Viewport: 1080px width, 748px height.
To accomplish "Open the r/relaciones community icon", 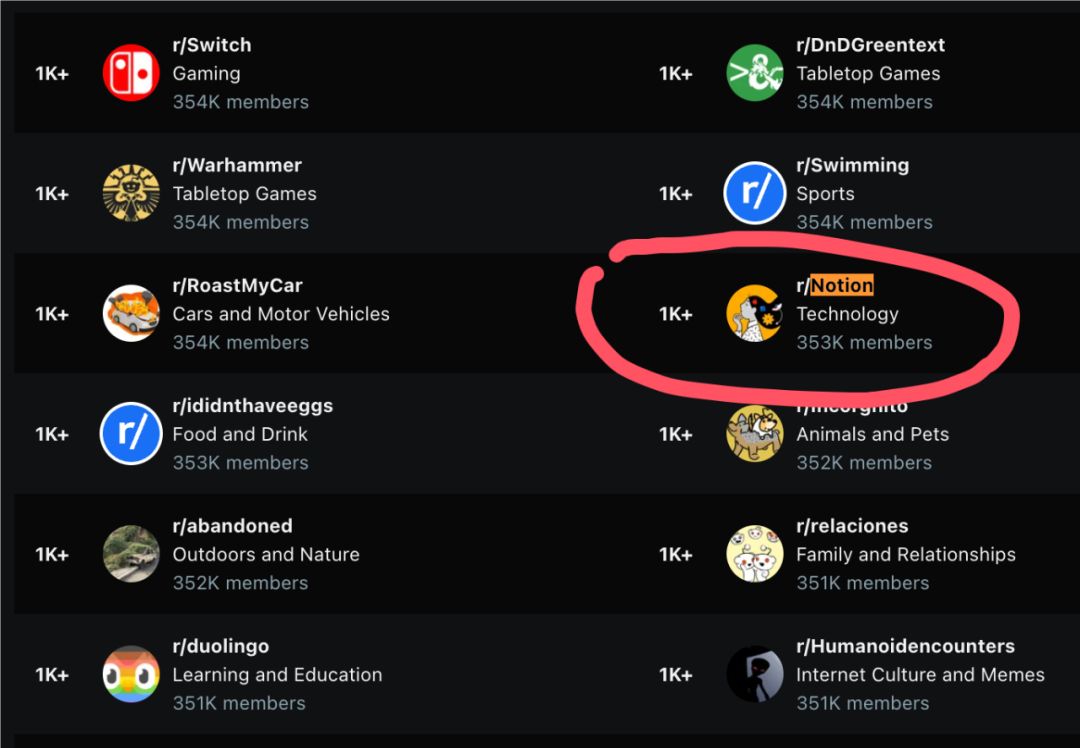I will coord(754,554).
